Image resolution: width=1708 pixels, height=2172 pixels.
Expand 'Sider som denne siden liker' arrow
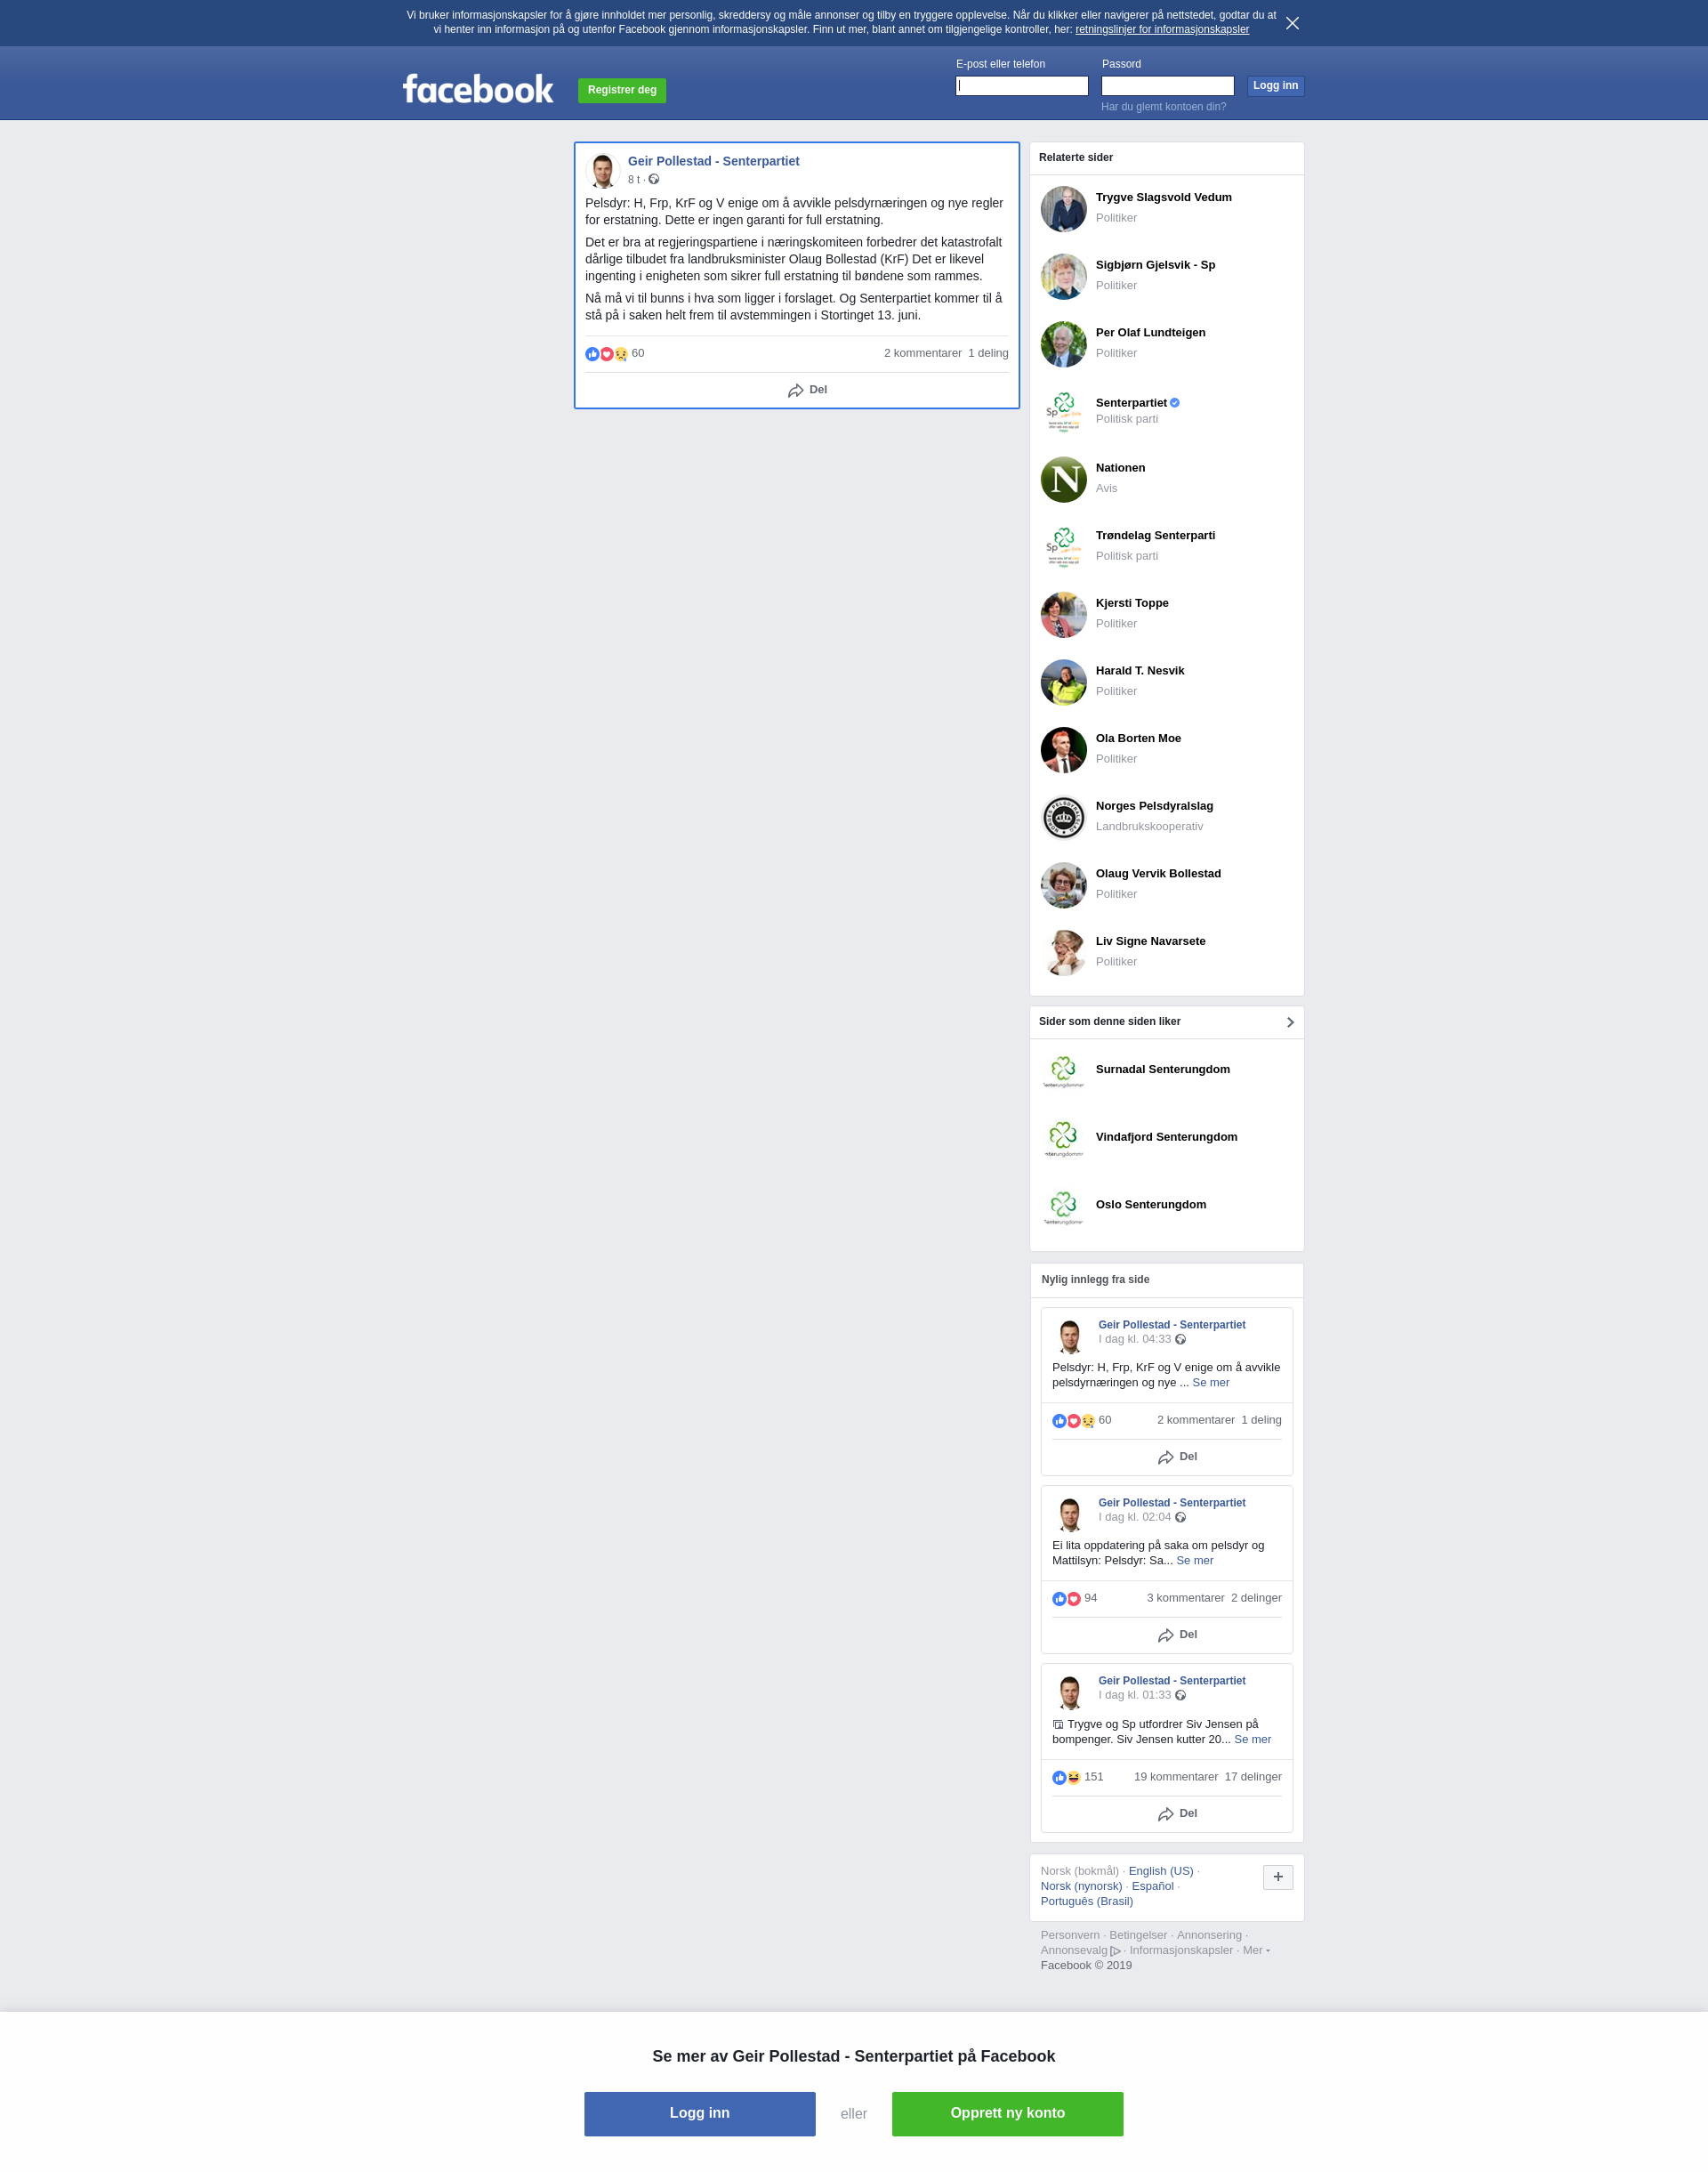1290,1022
